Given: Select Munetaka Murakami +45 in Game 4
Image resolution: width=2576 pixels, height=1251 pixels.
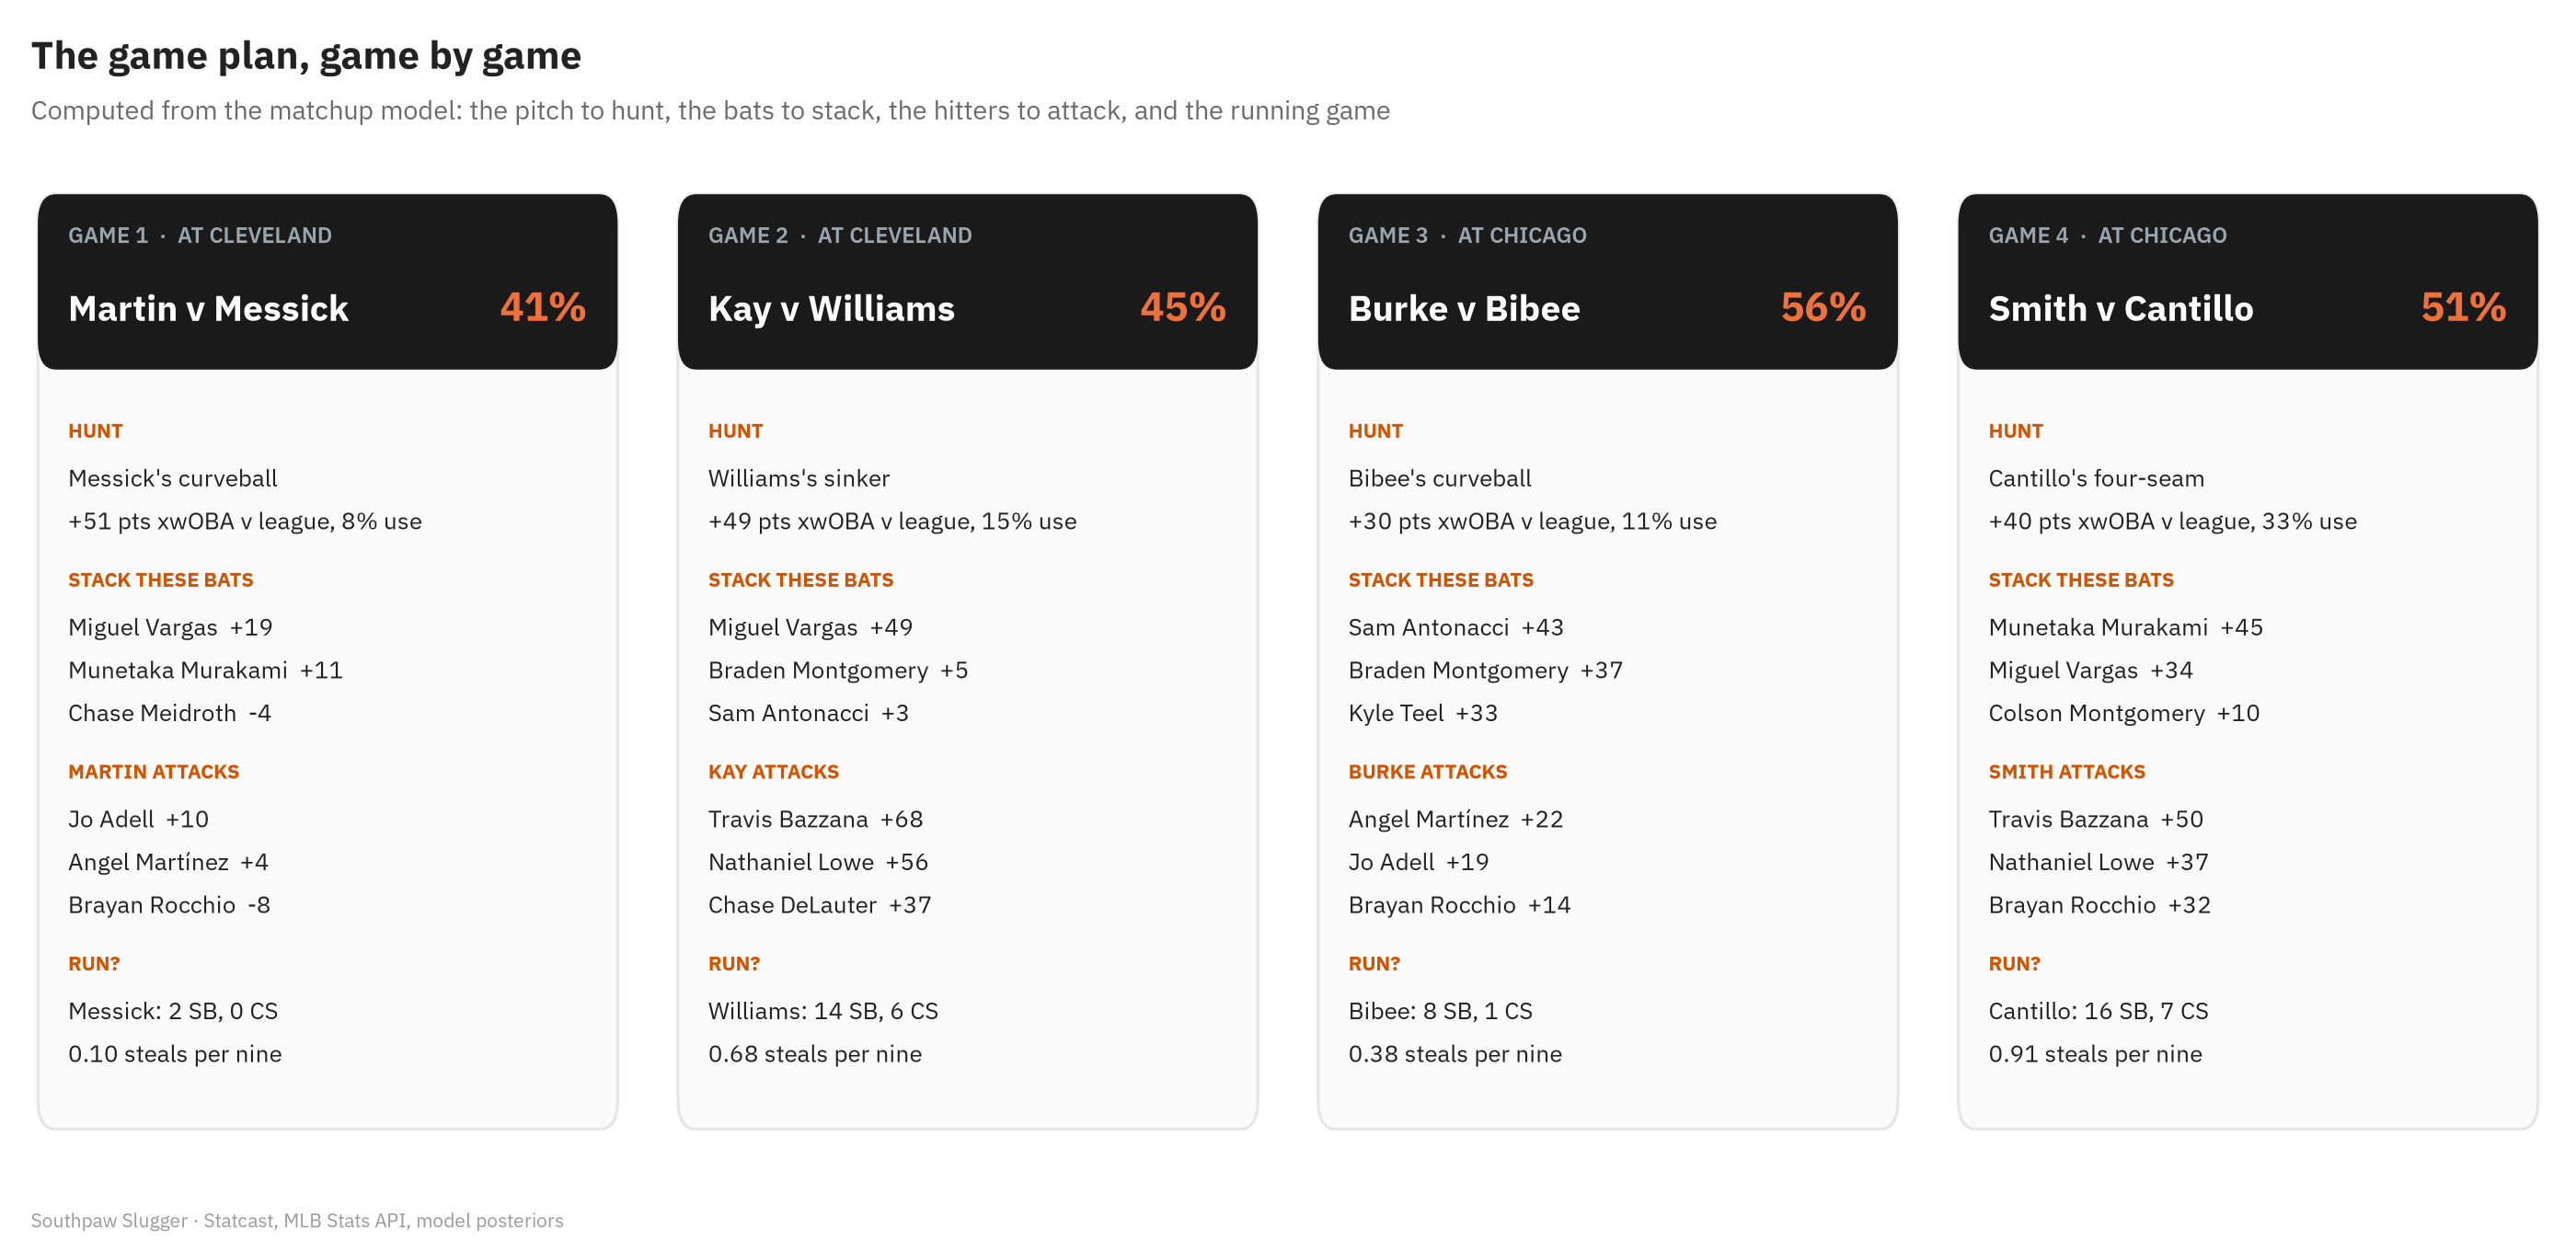Looking at the screenshot, I should click(2125, 627).
